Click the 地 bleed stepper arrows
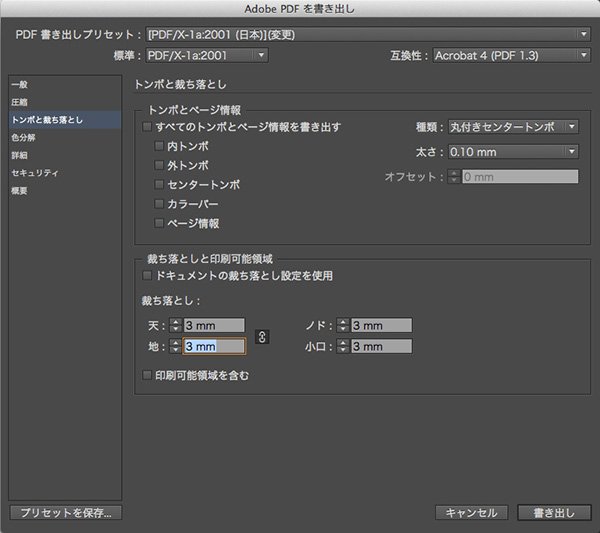The height and width of the screenshot is (533, 600). tap(176, 347)
